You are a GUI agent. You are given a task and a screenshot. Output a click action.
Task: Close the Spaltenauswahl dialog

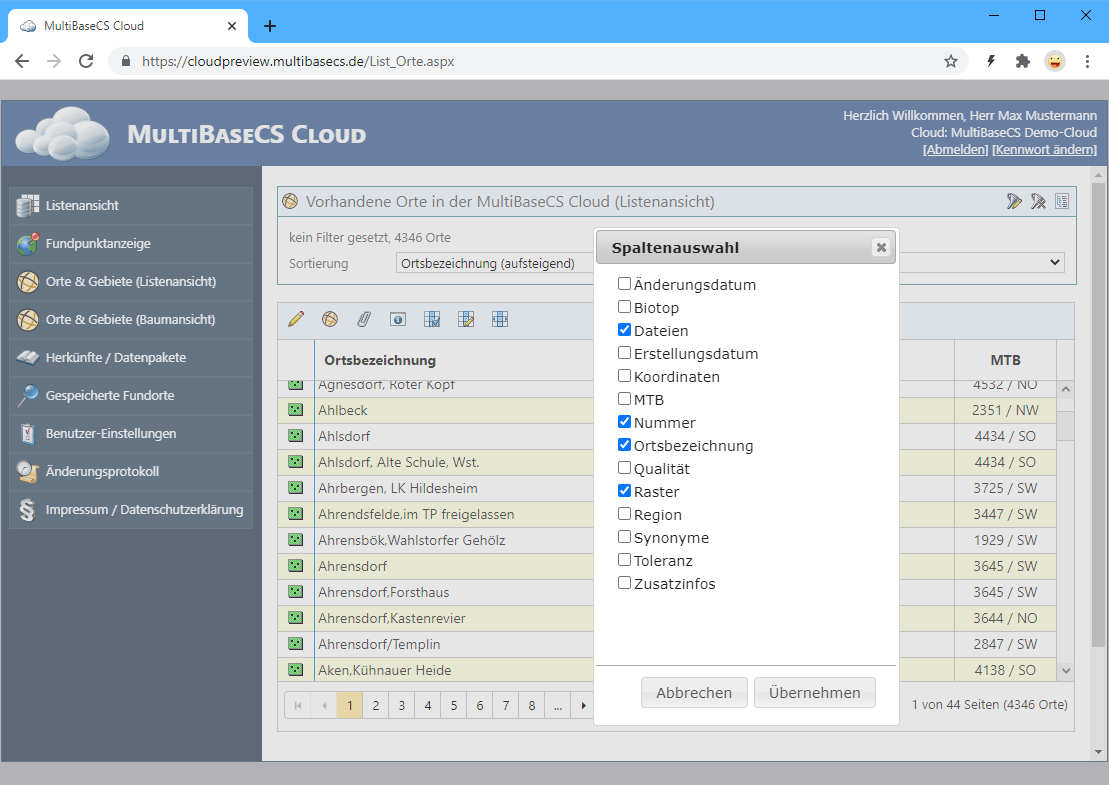point(880,248)
